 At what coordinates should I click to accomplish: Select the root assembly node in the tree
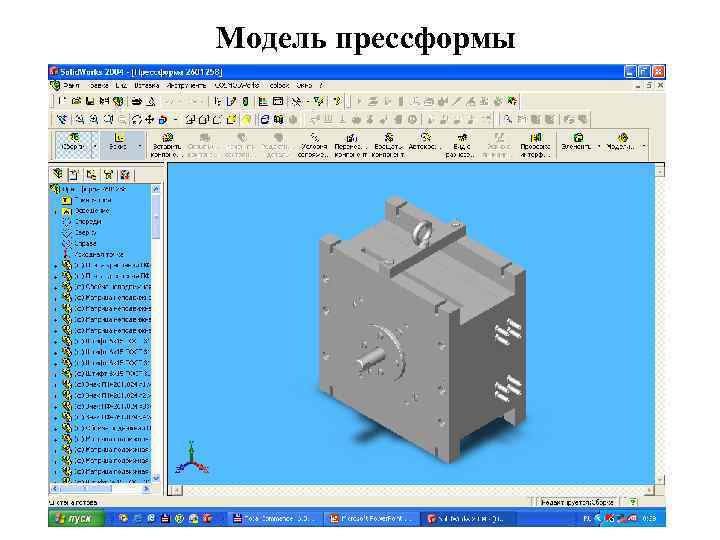pos(90,189)
